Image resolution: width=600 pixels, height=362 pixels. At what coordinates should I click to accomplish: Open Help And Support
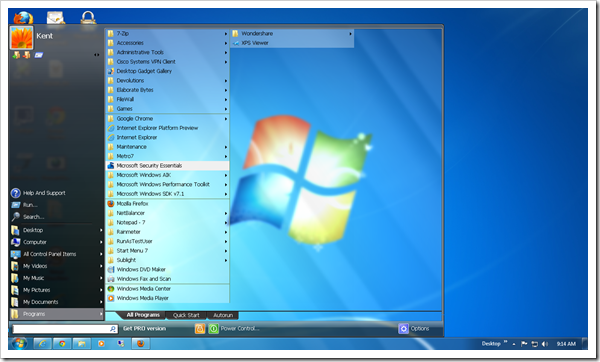57,193
